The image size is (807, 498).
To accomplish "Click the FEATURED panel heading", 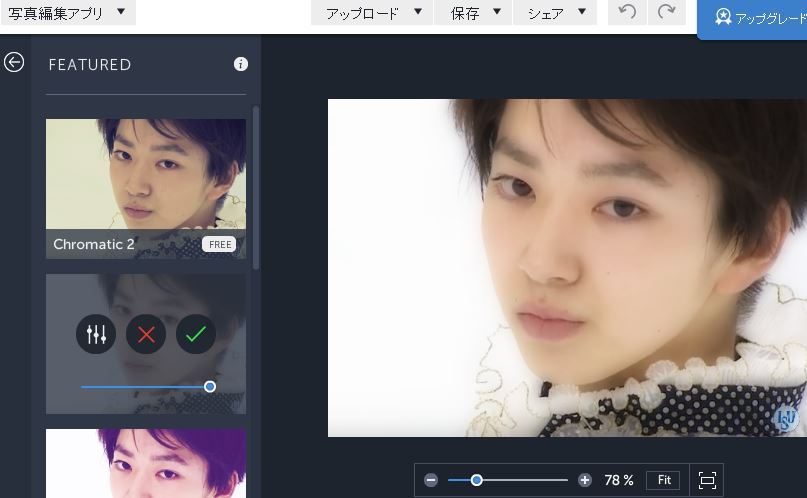I will pos(90,65).
